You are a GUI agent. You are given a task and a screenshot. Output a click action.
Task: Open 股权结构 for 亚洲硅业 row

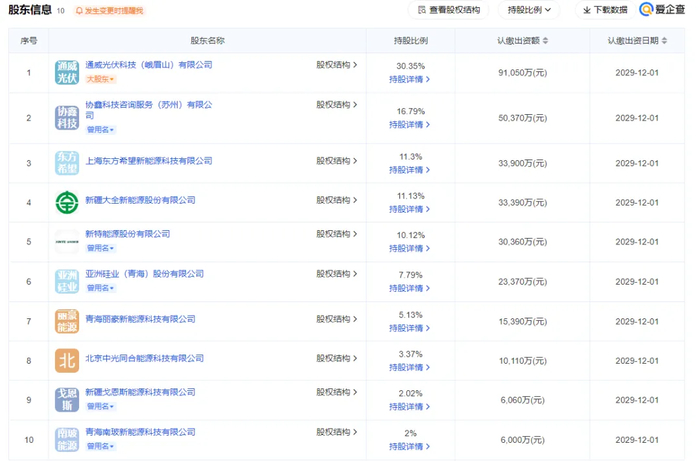click(337, 274)
